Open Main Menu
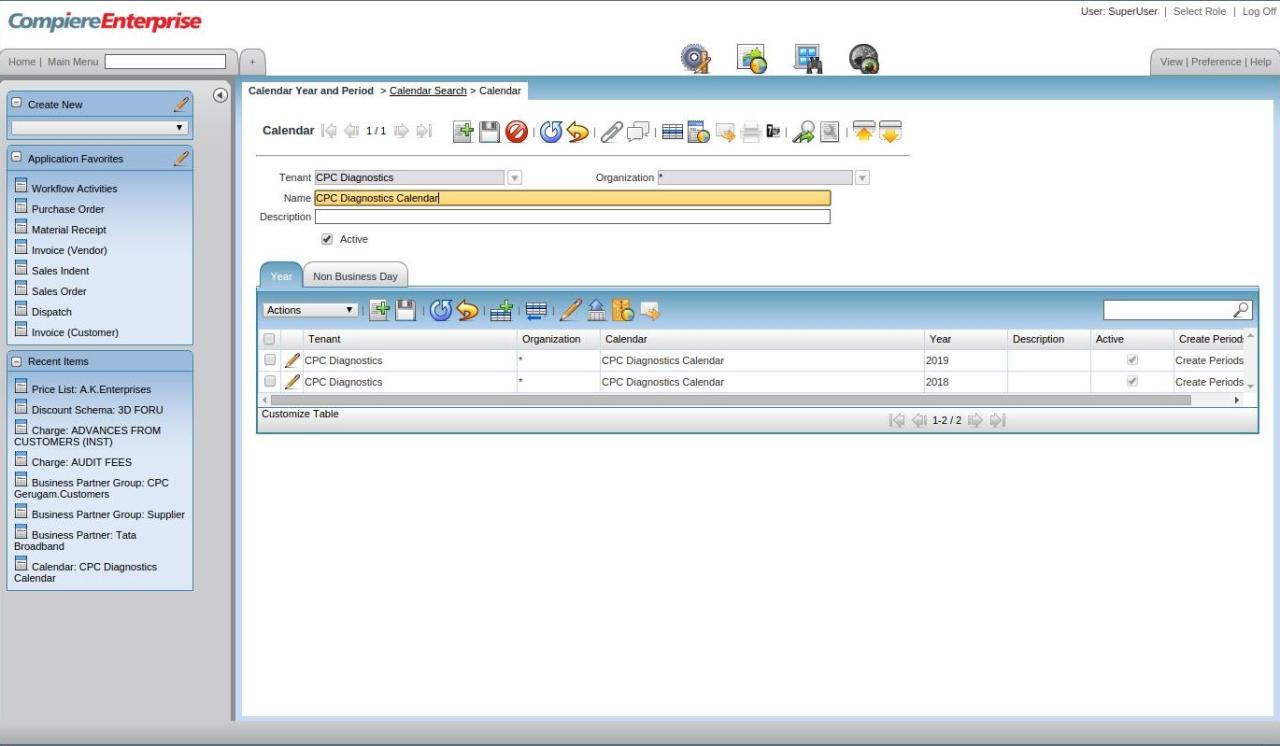 [73, 62]
